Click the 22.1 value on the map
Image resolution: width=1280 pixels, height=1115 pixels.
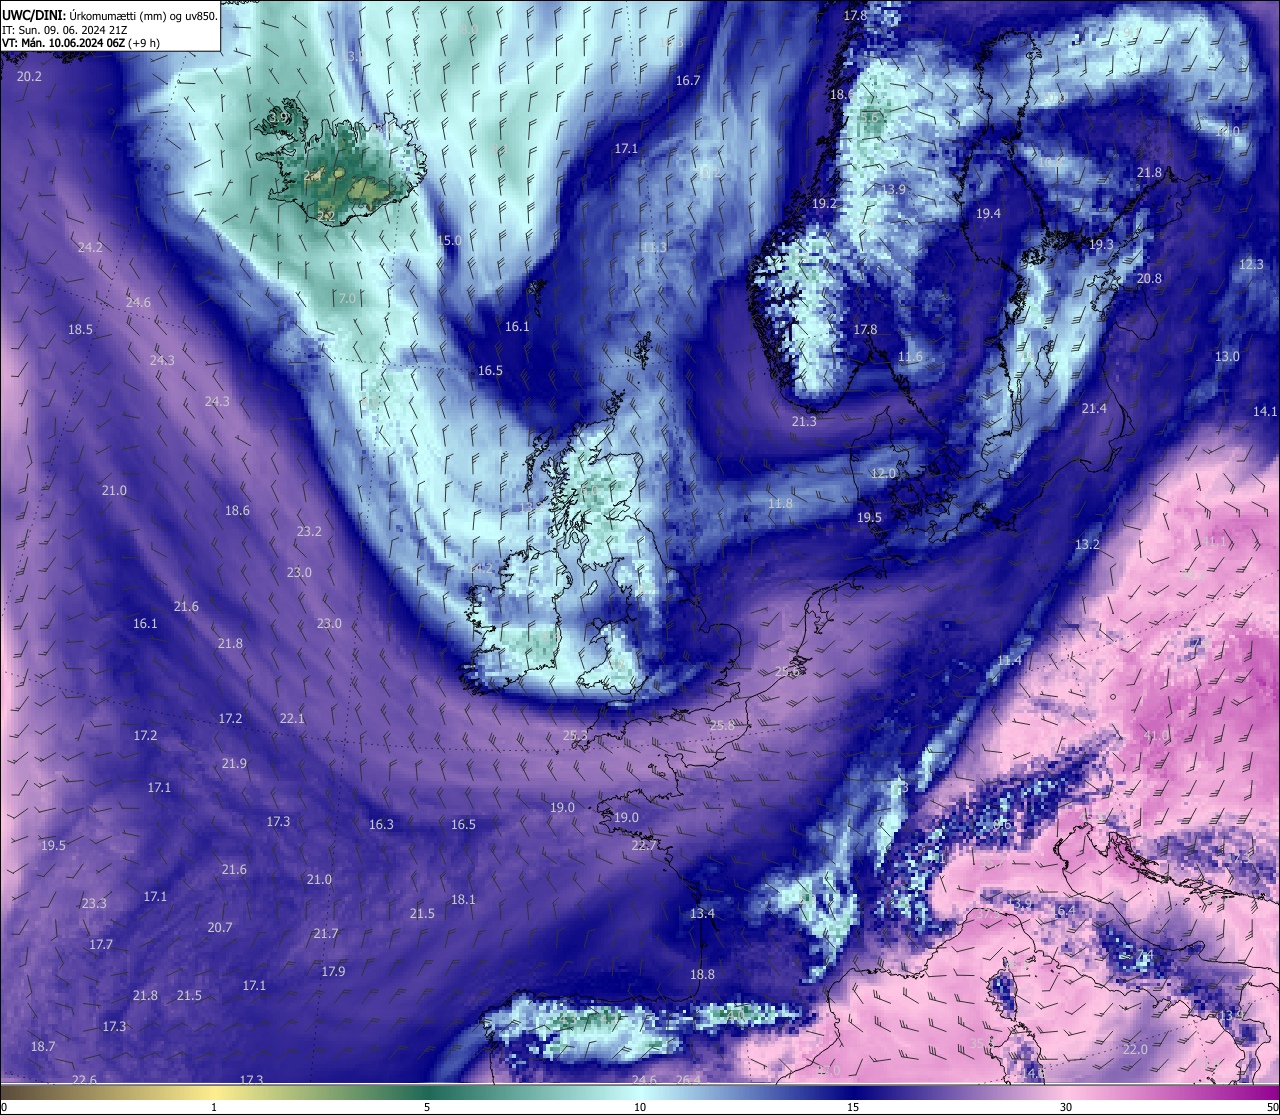pos(292,718)
